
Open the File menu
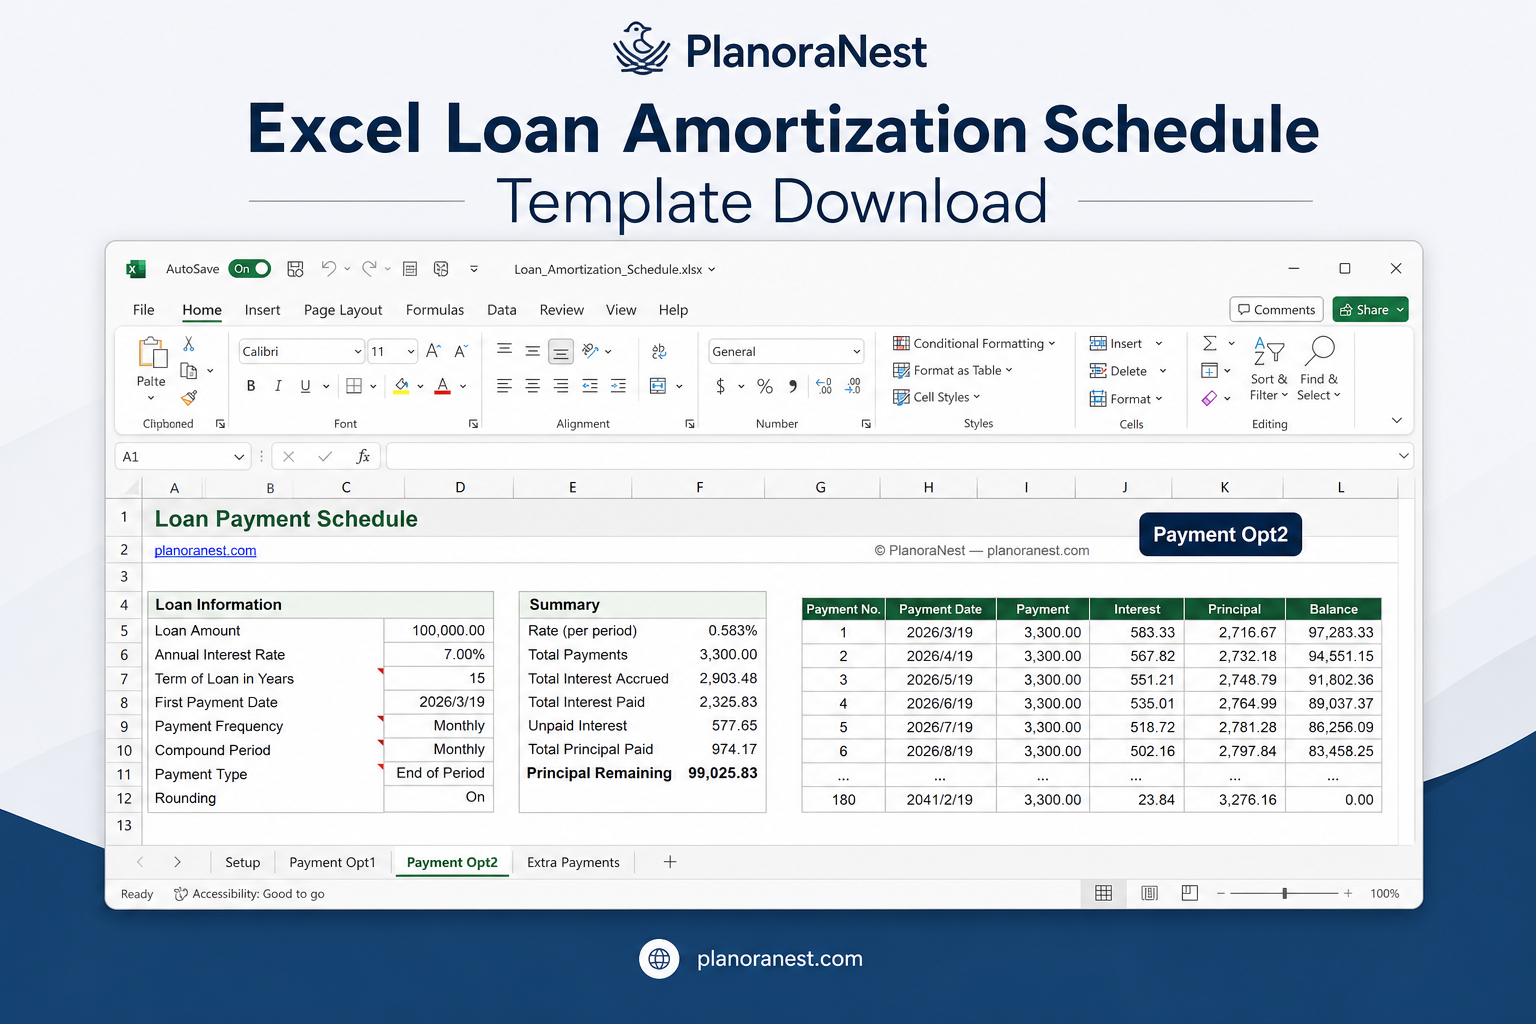pos(144,310)
